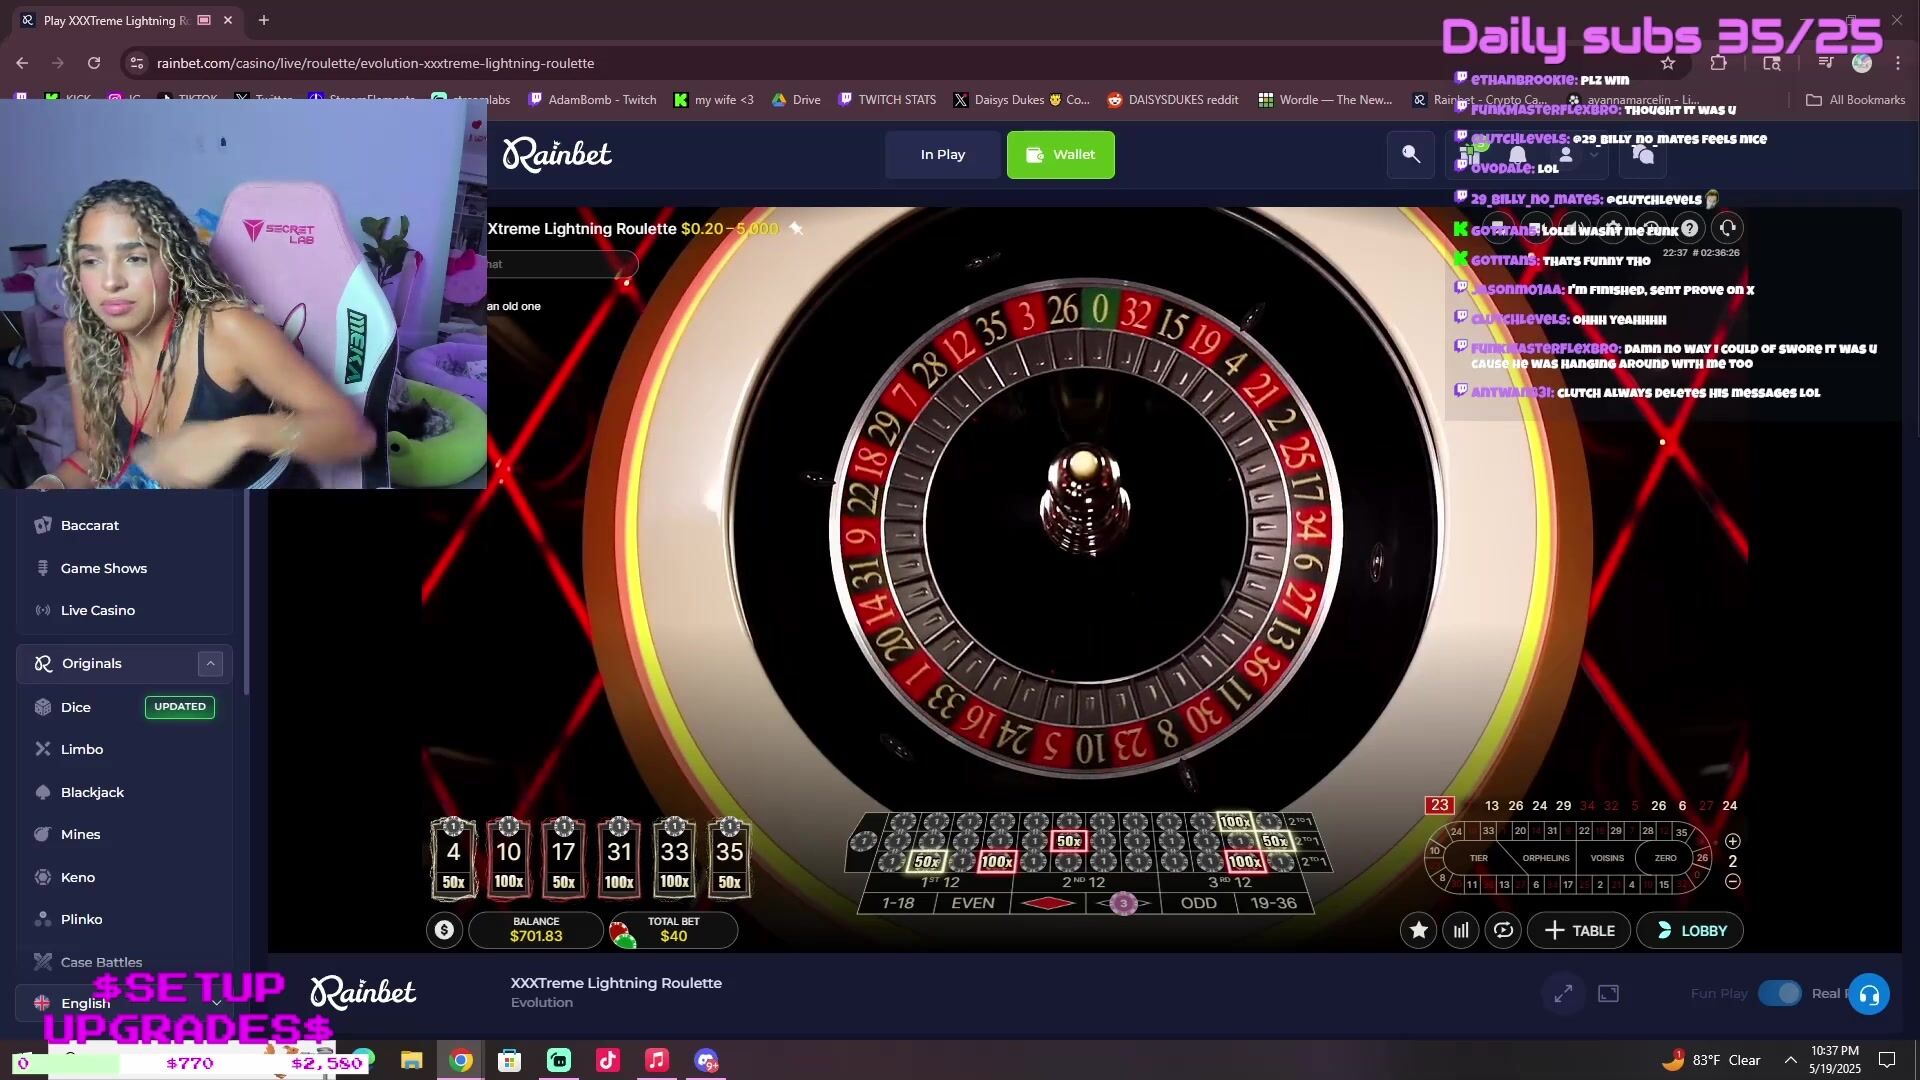
Task: Open File Explorer from taskbar
Action: point(412,1060)
